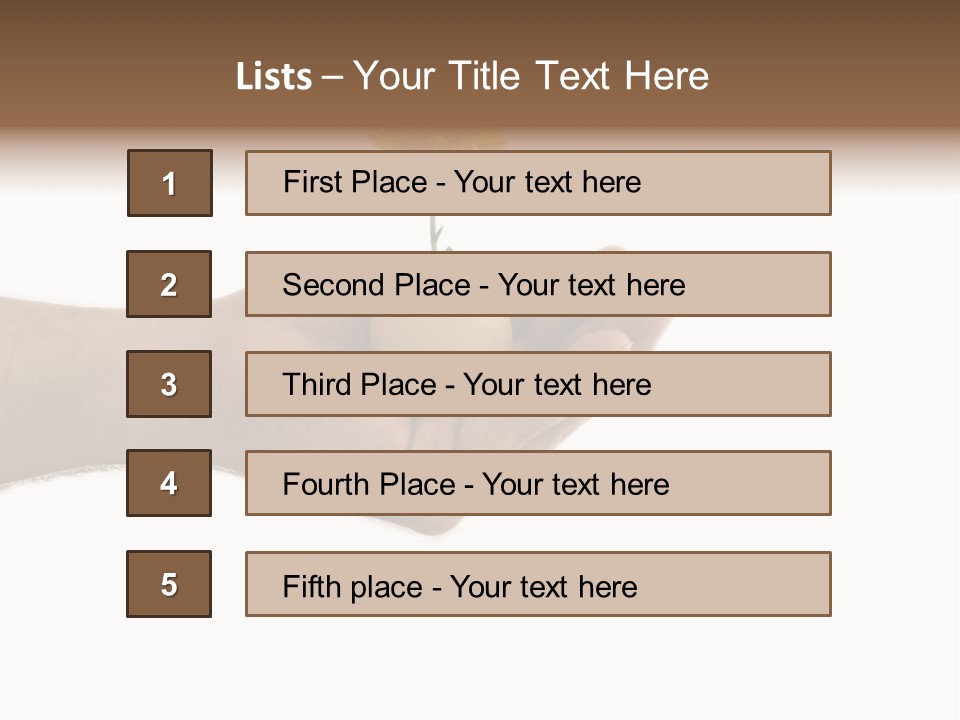Select the number 4 box

tap(169, 483)
